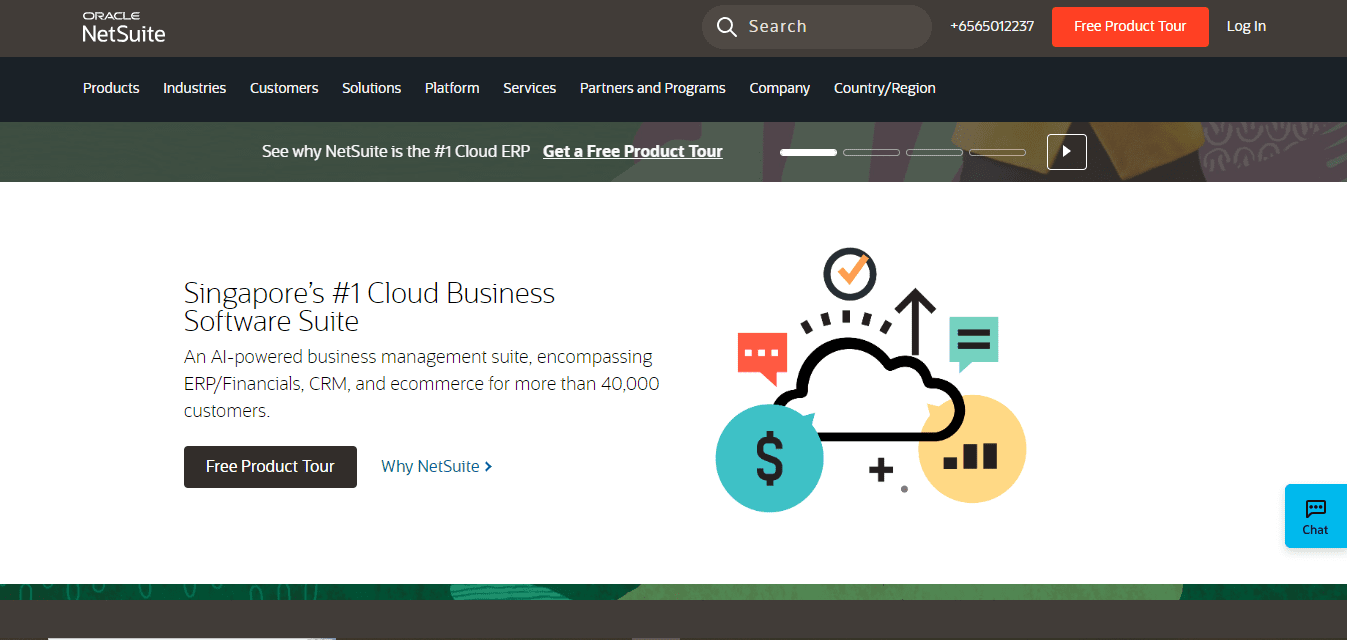Click the play arrow on the banner carousel
Image resolution: width=1347 pixels, height=640 pixels.
click(1066, 151)
